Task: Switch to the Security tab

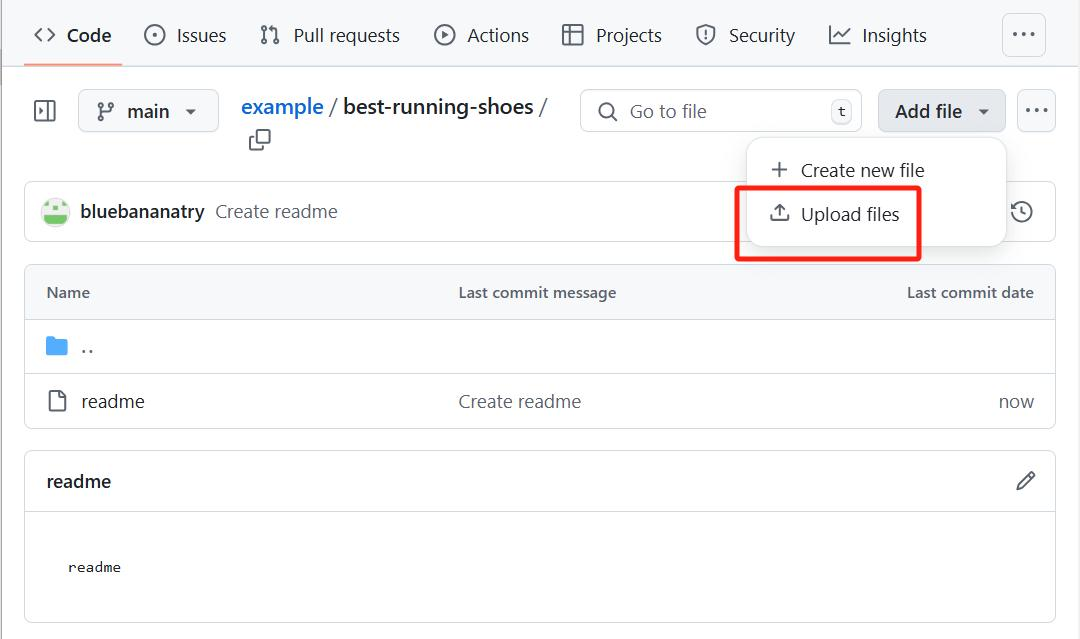Action: pyautogui.click(x=745, y=35)
